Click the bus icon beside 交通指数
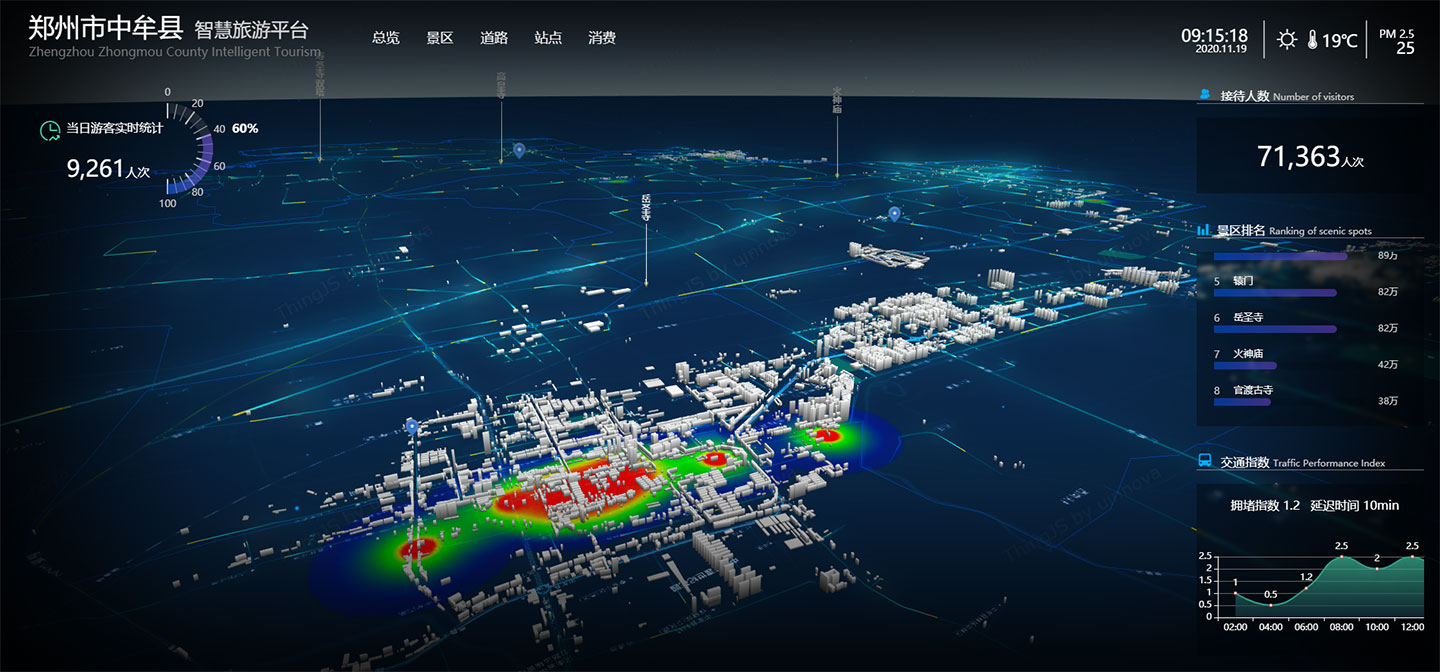 1205,462
